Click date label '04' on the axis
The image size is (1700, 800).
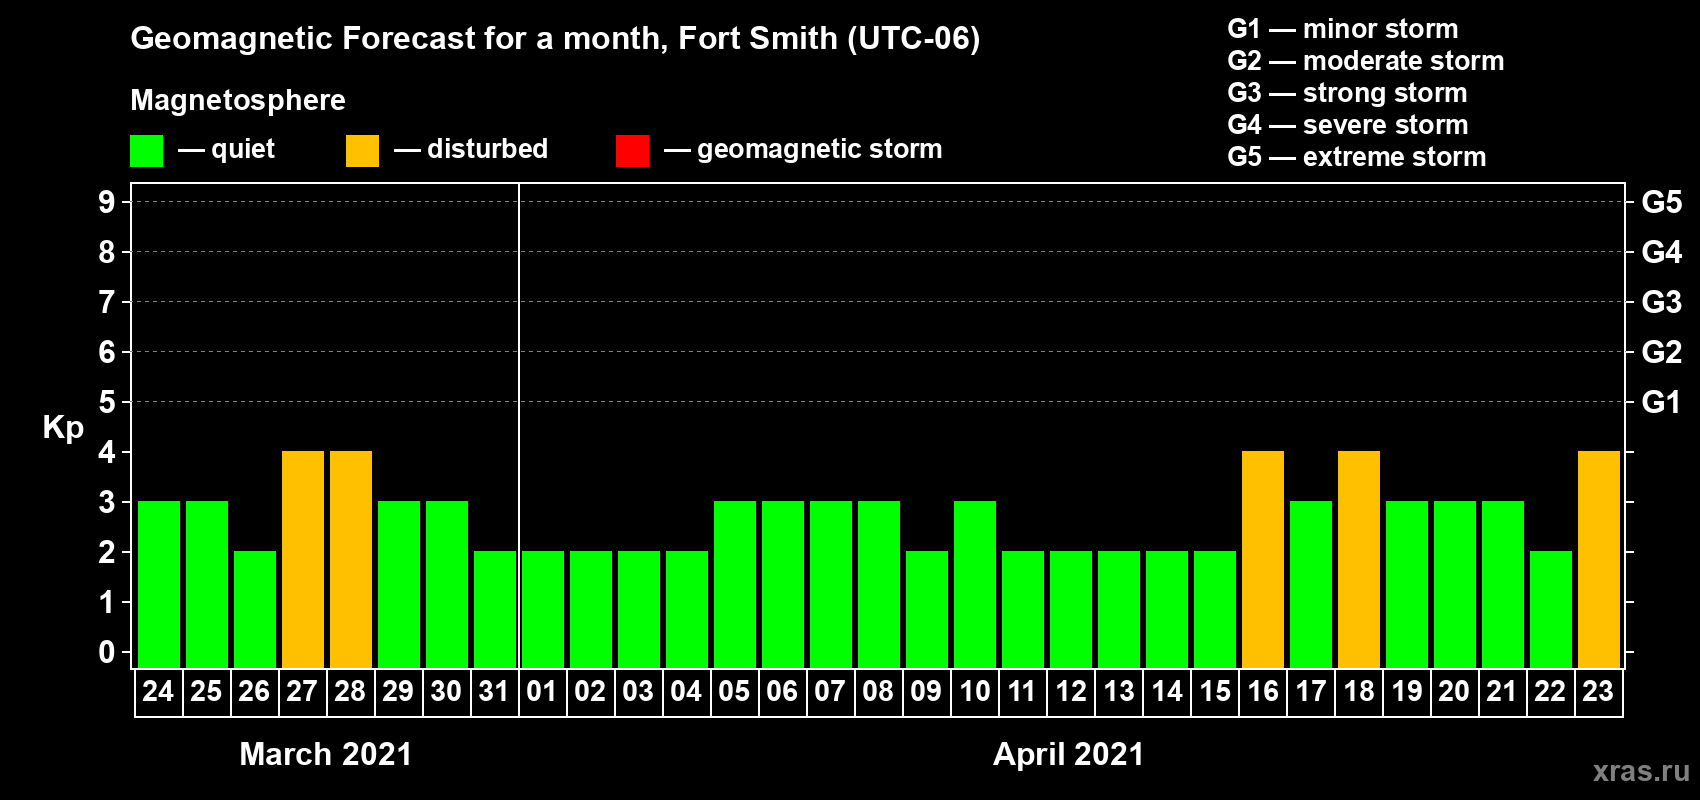click(x=686, y=692)
